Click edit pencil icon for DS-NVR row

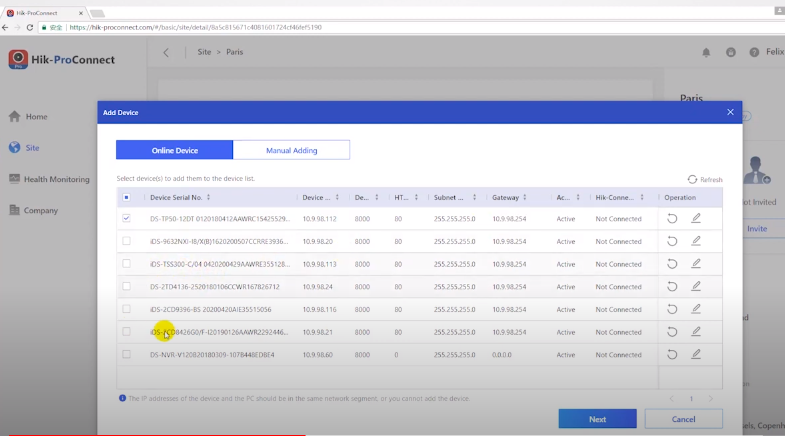[x=696, y=354]
